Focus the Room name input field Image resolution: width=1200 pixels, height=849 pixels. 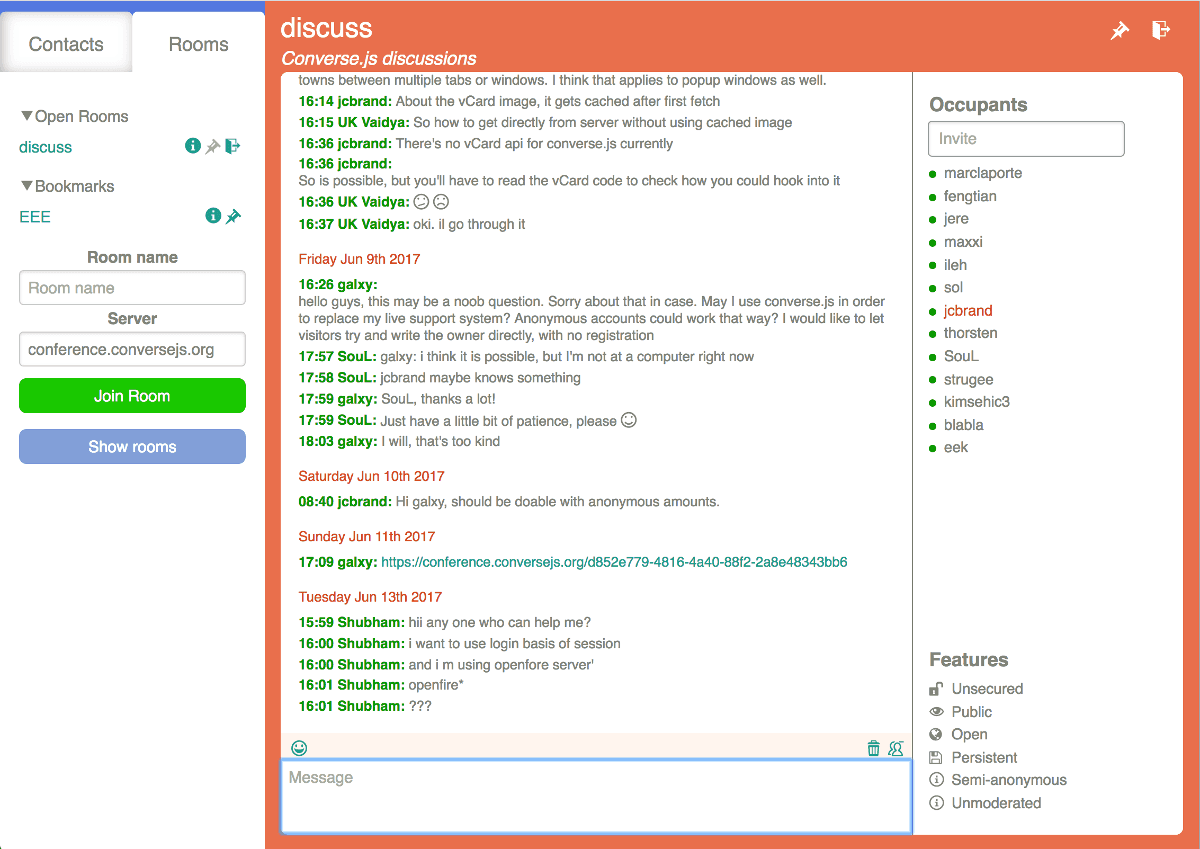tap(132, 288)
